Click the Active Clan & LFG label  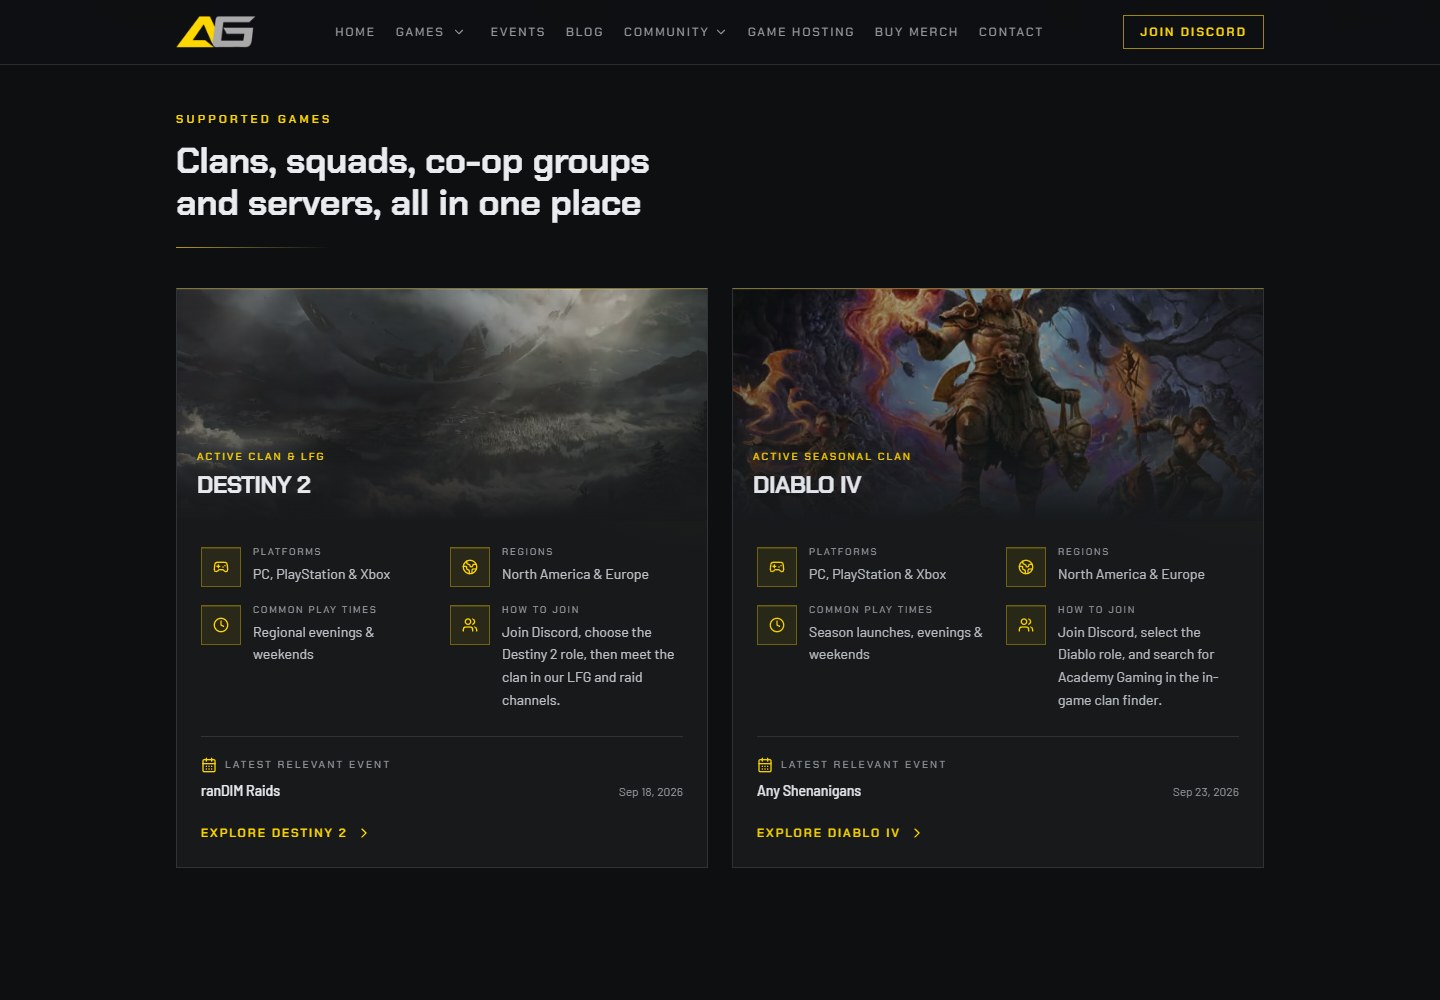261,457
